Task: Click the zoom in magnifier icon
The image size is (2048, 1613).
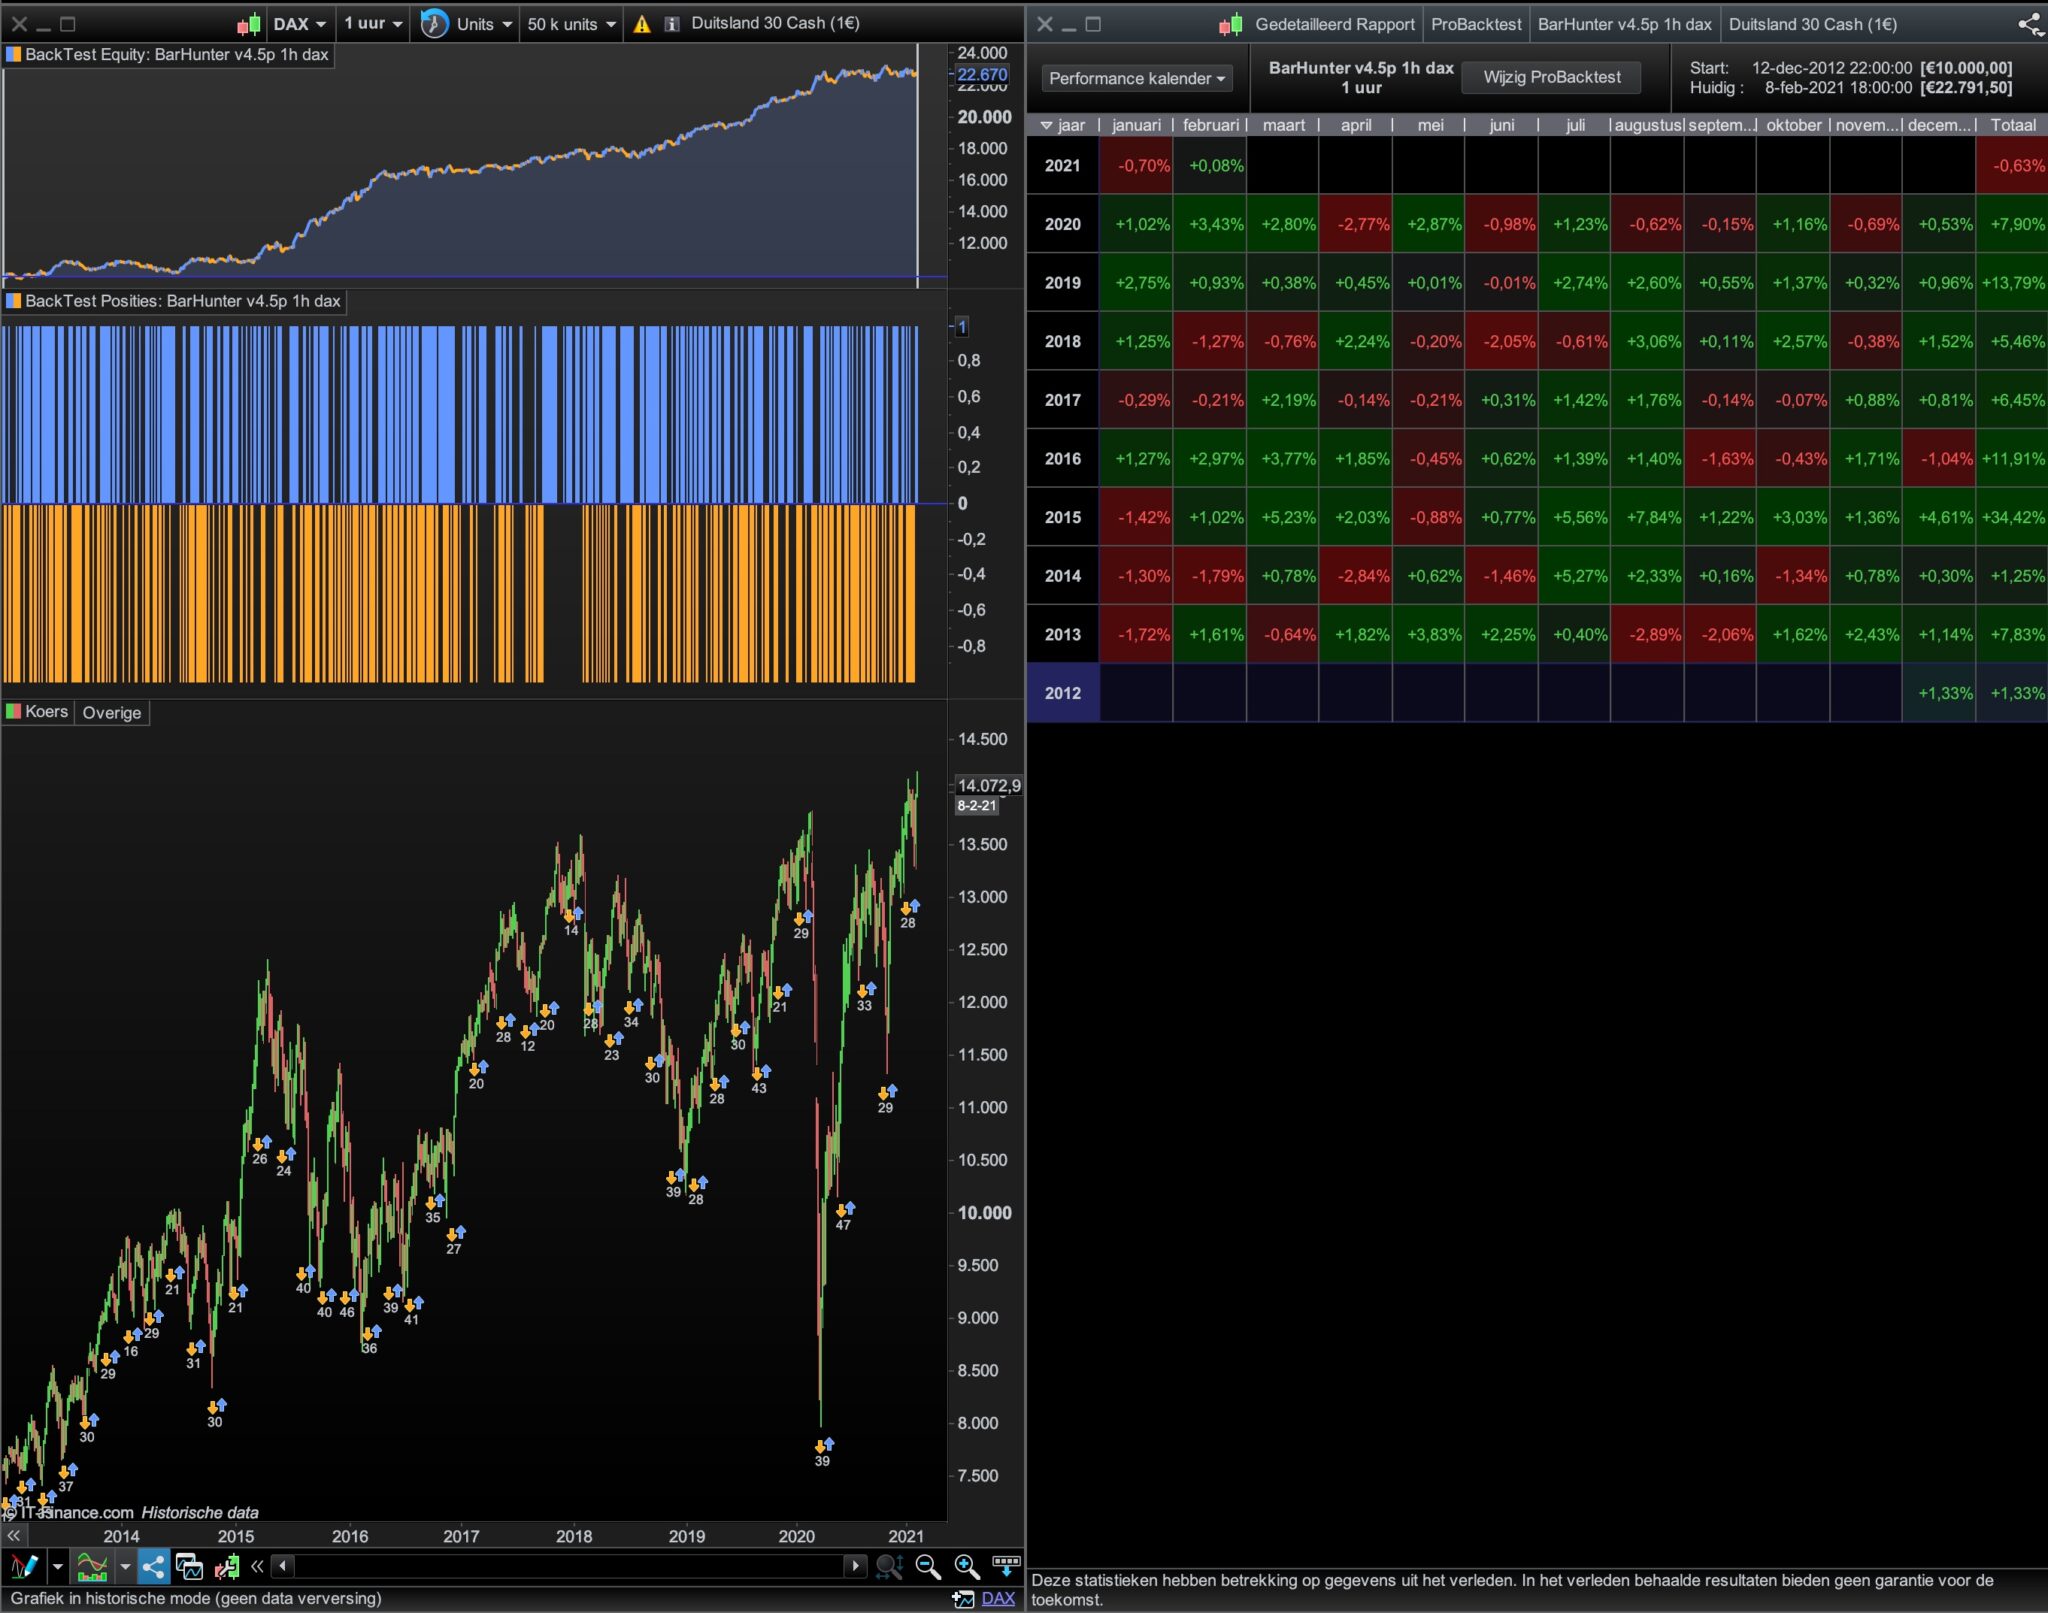Action: point(966,1567)
